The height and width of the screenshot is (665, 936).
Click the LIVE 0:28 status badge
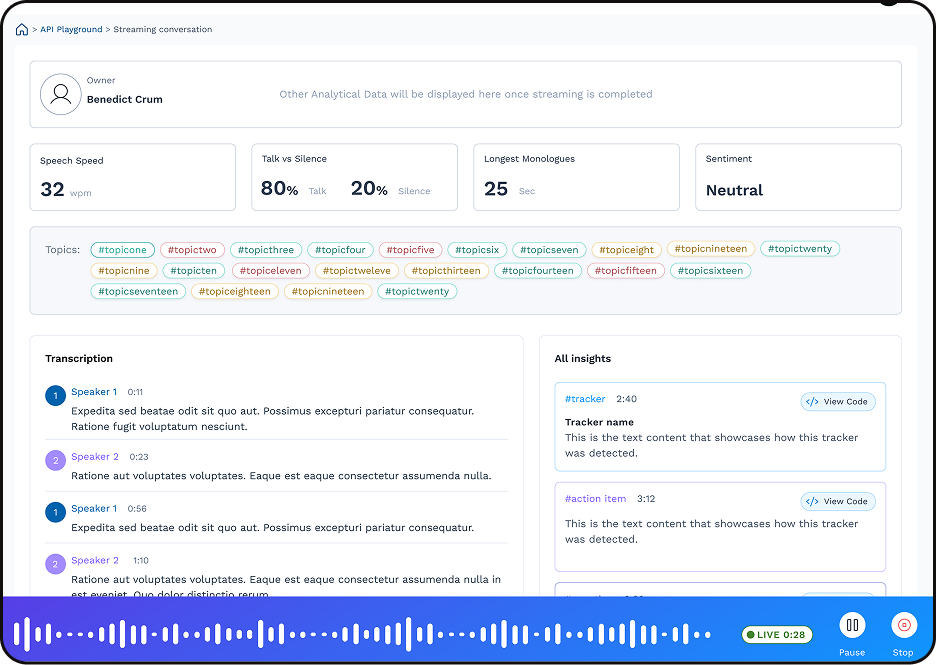point(777,635)
